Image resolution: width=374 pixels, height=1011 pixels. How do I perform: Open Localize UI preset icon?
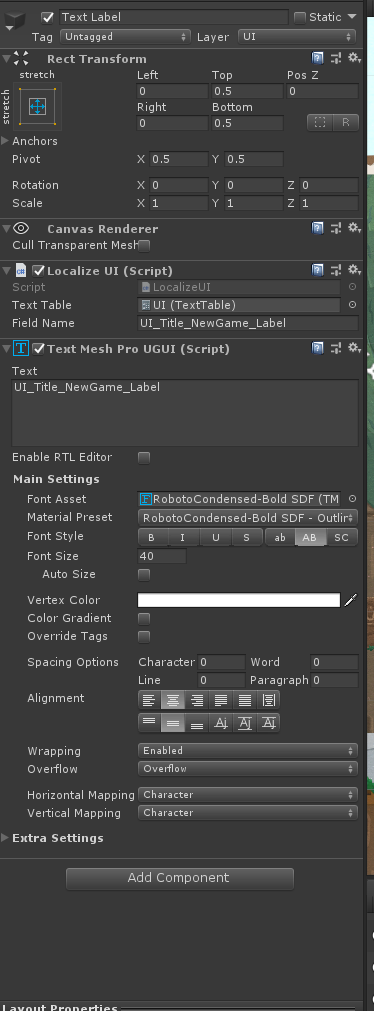coord(336,270)
